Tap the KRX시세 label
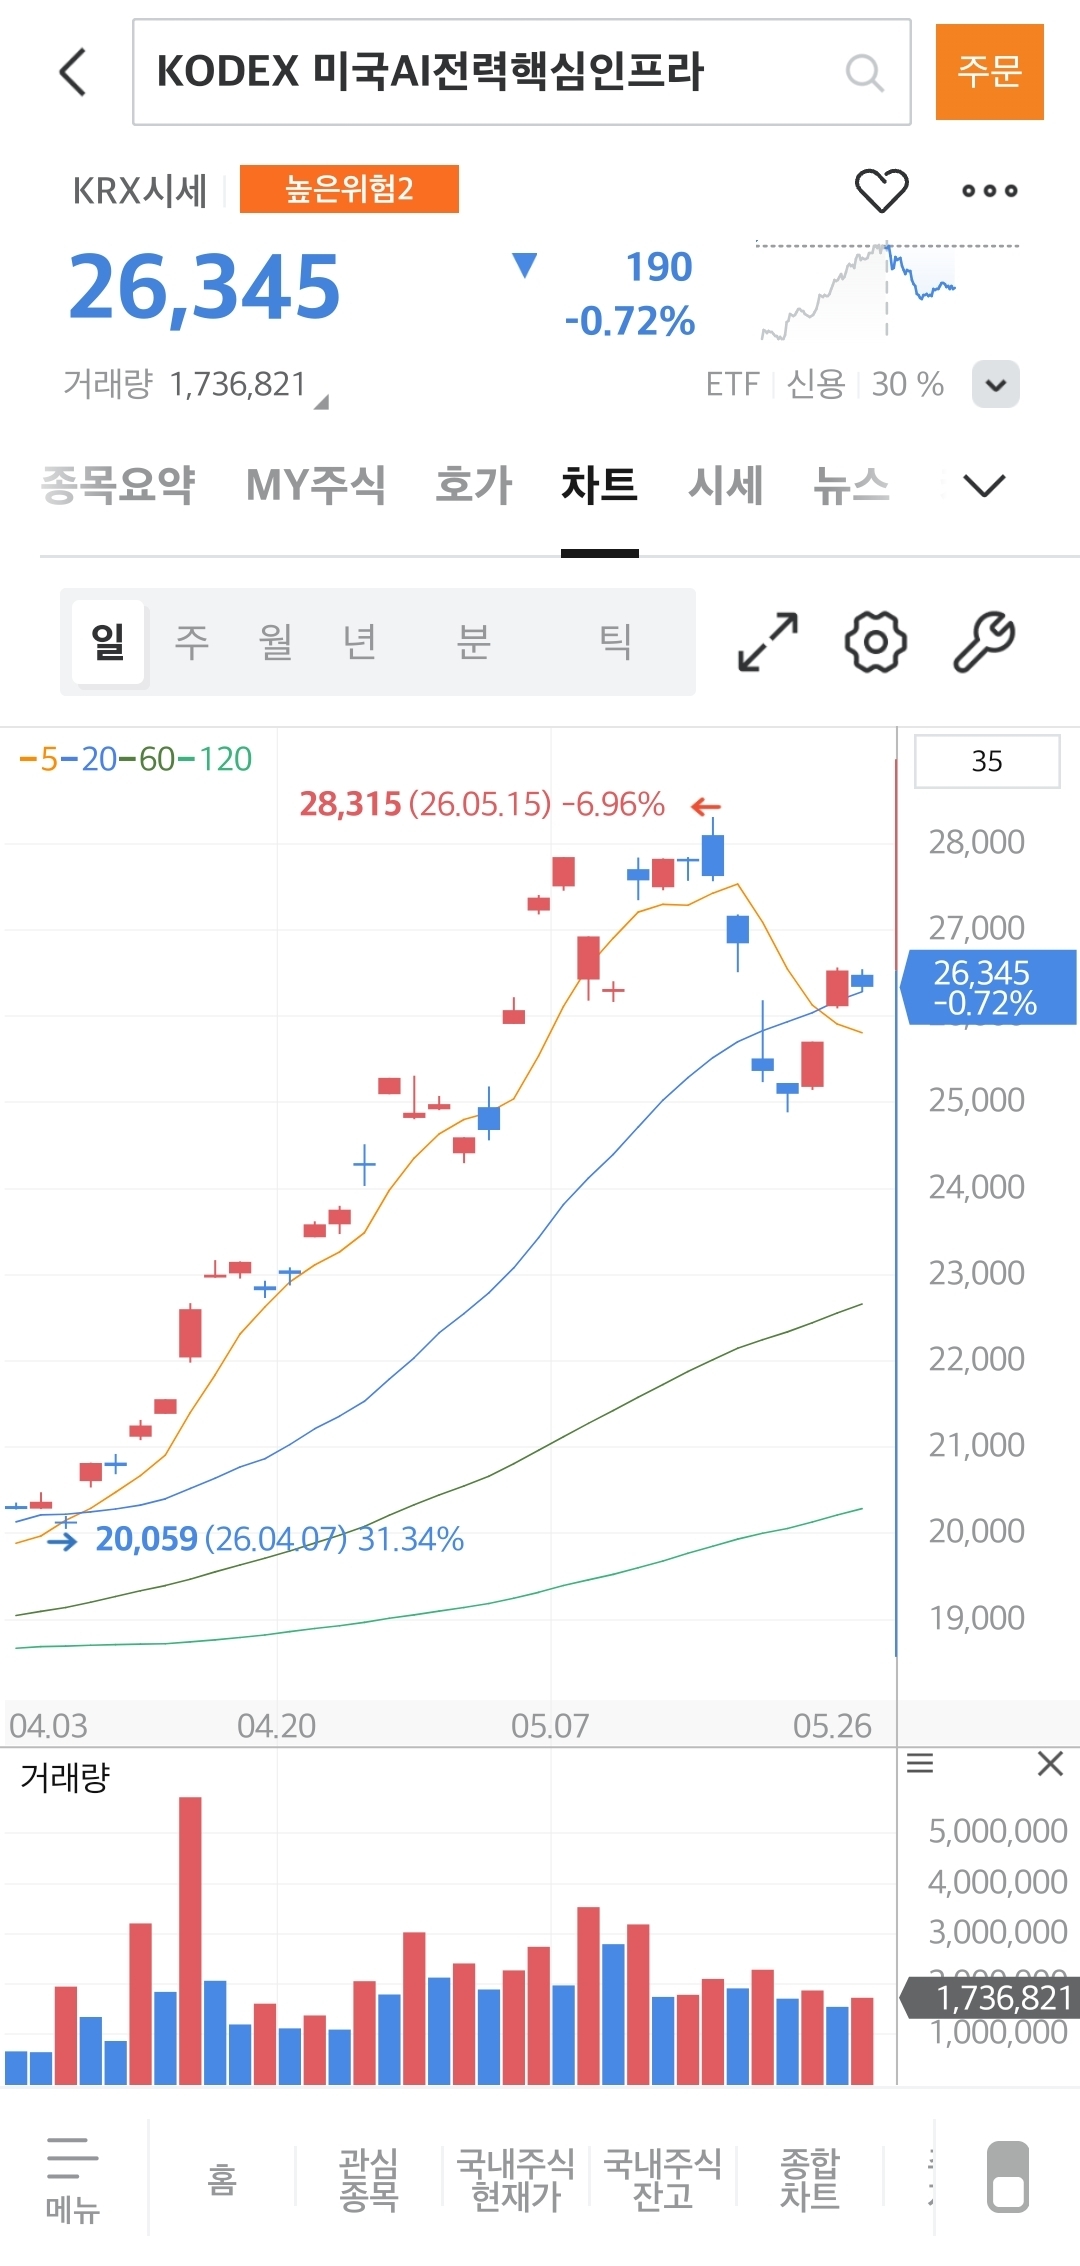 (x=140, y=190)
